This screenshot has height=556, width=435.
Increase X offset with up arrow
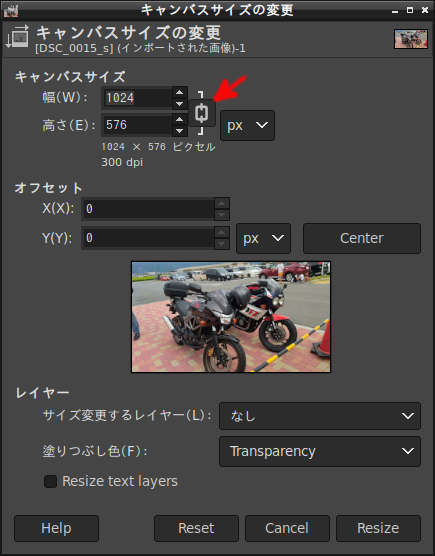click(222, 203)
